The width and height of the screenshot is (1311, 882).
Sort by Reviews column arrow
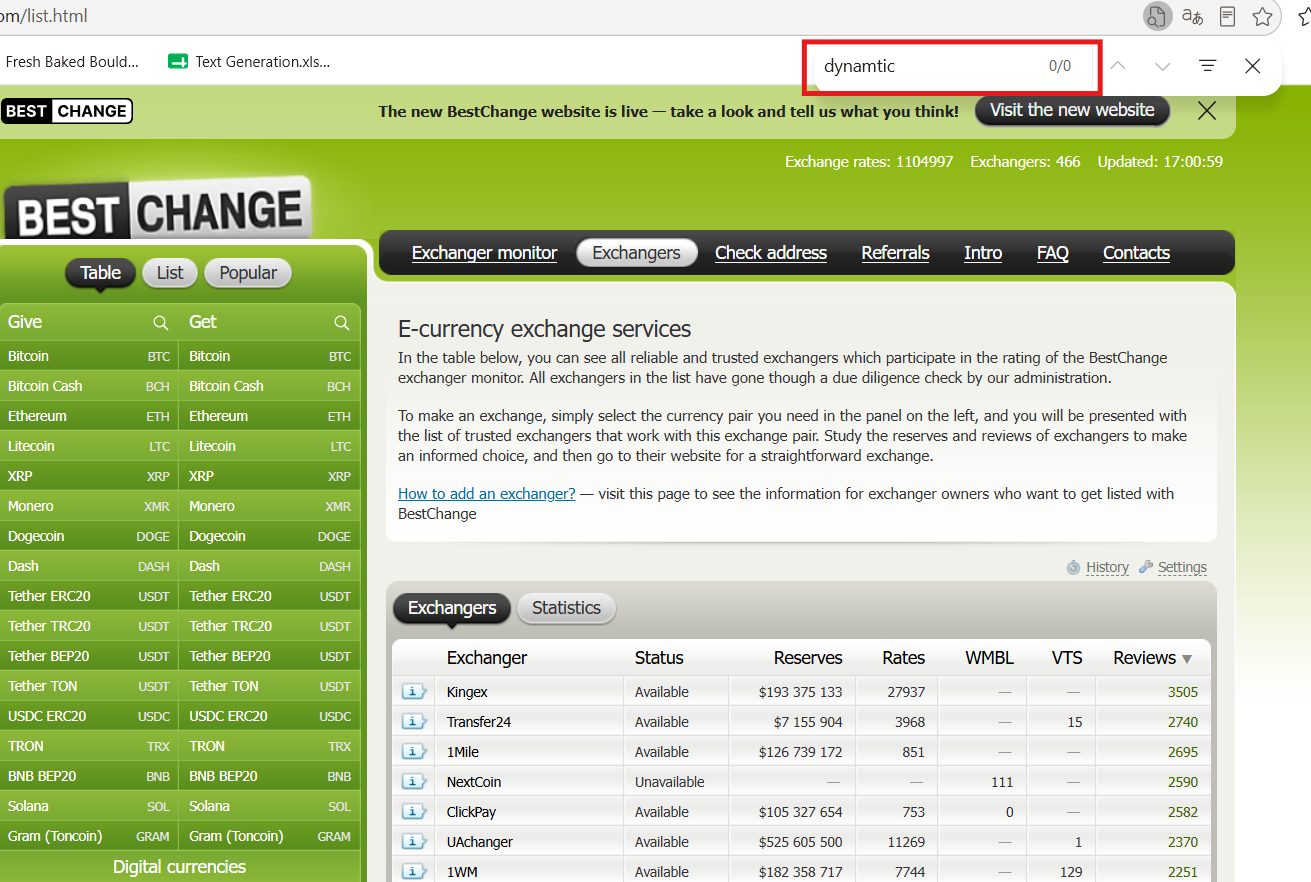pyautogui.click(x=1187, y=659)
